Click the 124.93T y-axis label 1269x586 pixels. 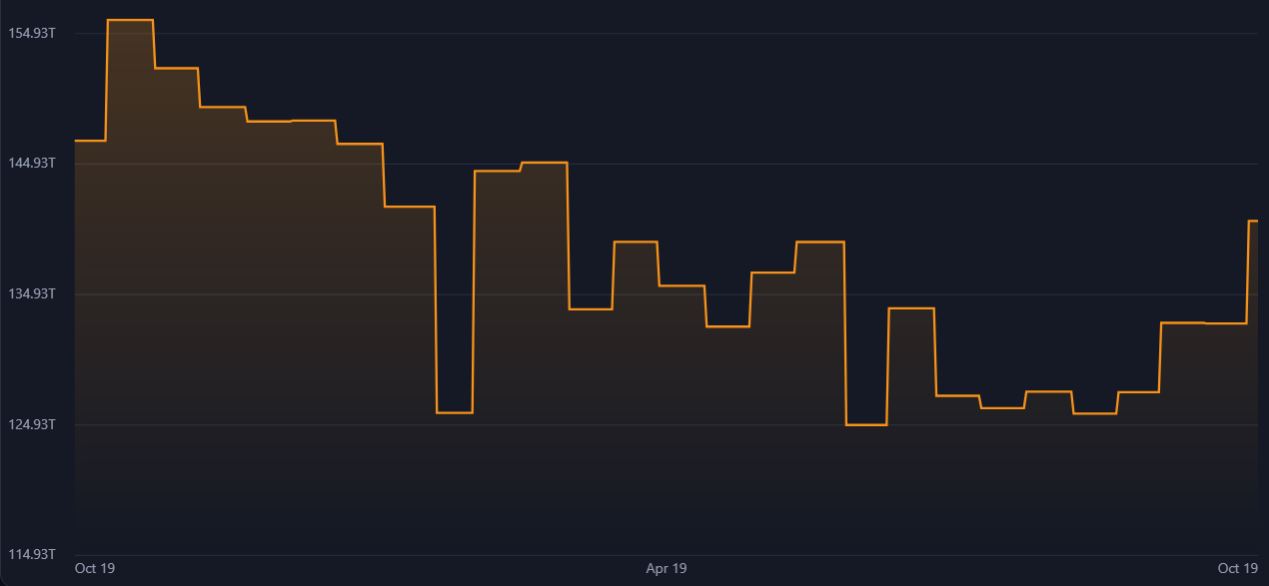pyautogui.click(x=31, y=425)
